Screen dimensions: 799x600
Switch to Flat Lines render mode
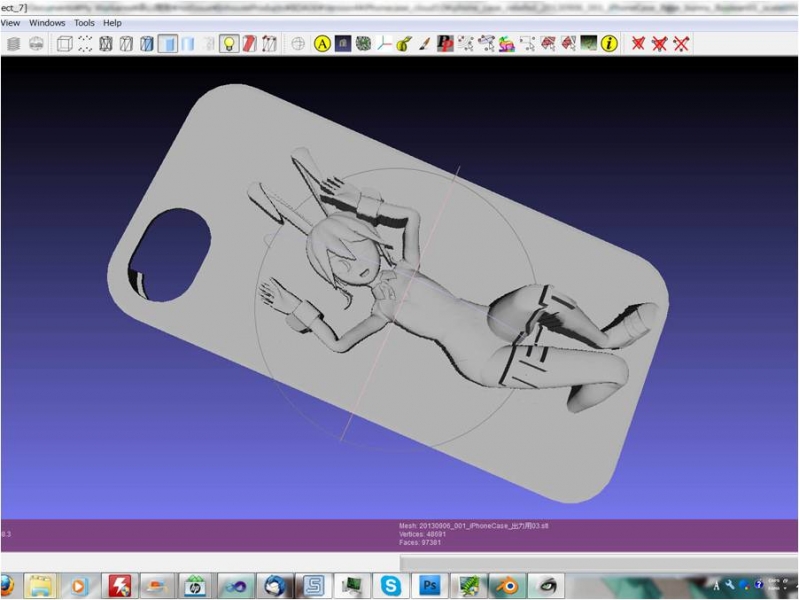[x=147, y=44]
